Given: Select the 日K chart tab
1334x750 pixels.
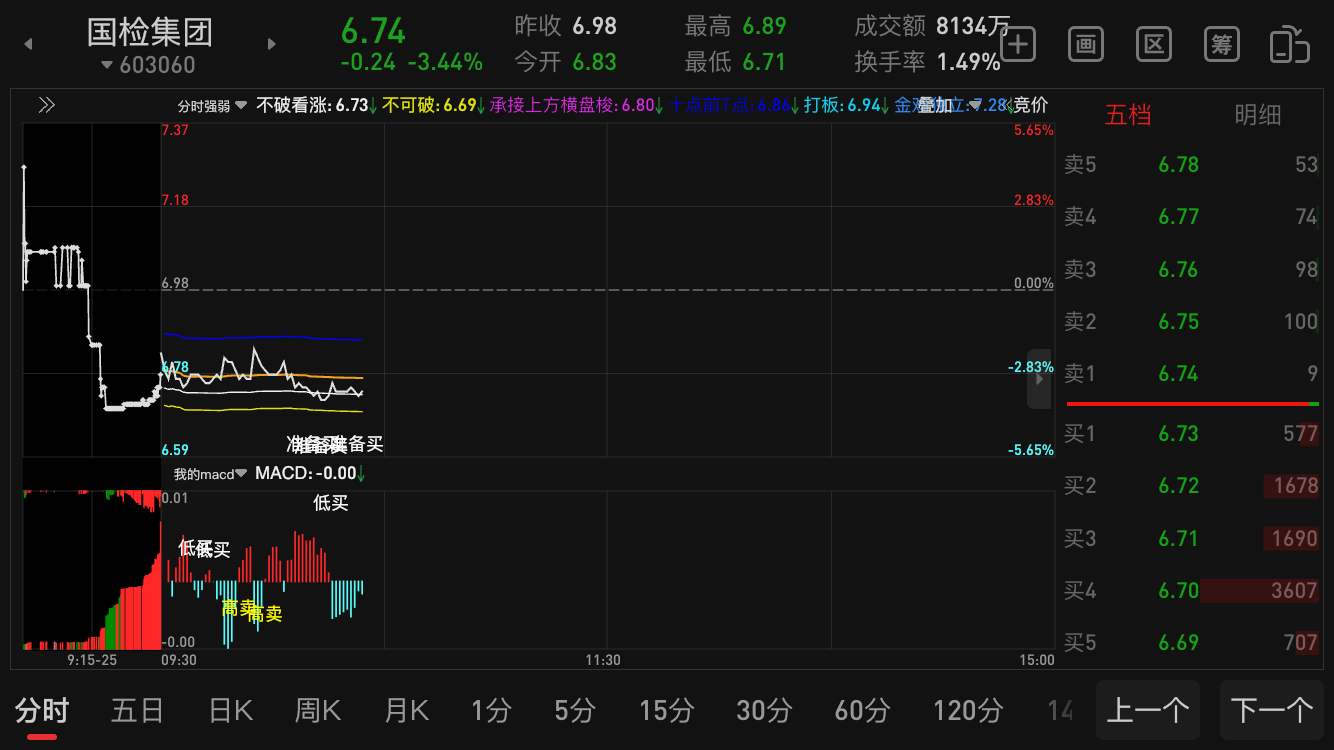Looking at the screenshot, I should (231, 711).
